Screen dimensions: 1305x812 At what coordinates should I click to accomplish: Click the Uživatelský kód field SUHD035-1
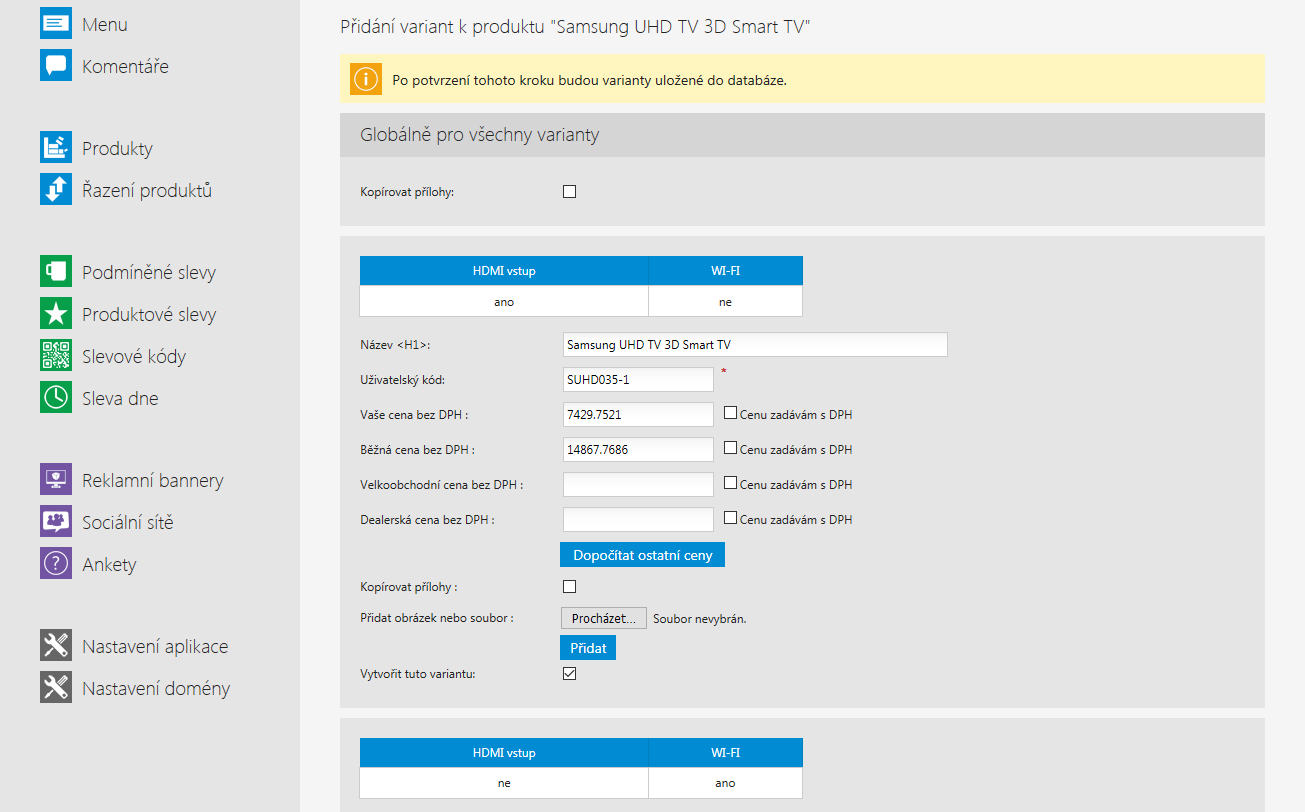point(638,379)
